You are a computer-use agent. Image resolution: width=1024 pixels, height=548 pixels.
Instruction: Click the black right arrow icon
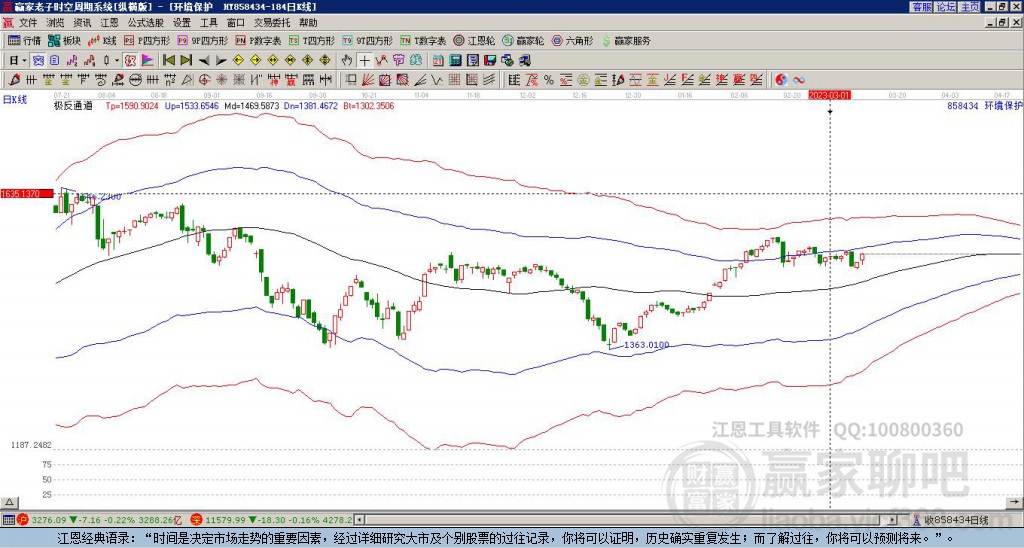click(221, 61)
